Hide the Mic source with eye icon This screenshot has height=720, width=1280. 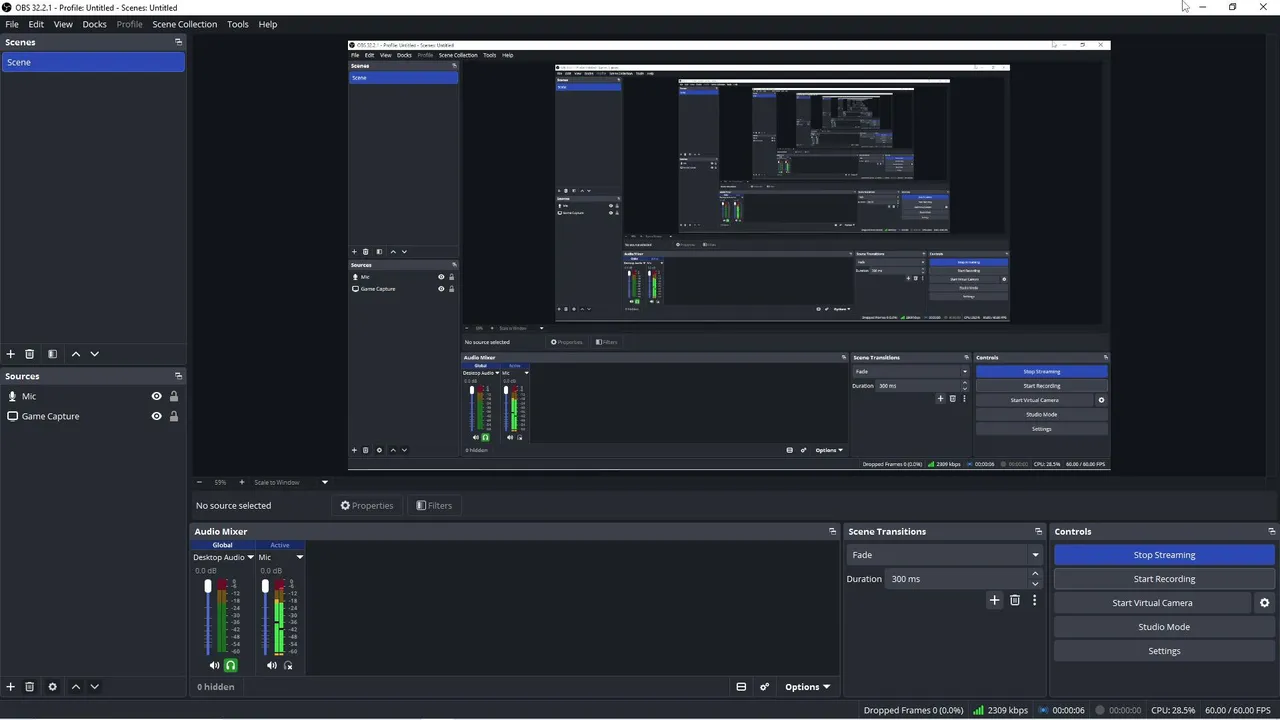point(156,396)
